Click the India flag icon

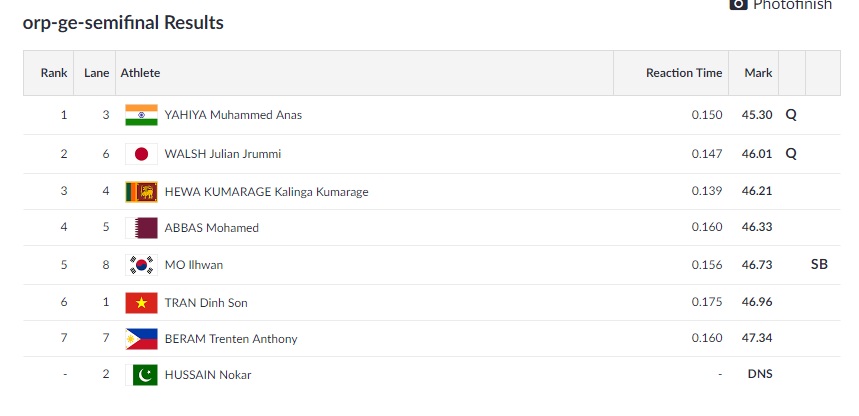(x=141, y=115)
